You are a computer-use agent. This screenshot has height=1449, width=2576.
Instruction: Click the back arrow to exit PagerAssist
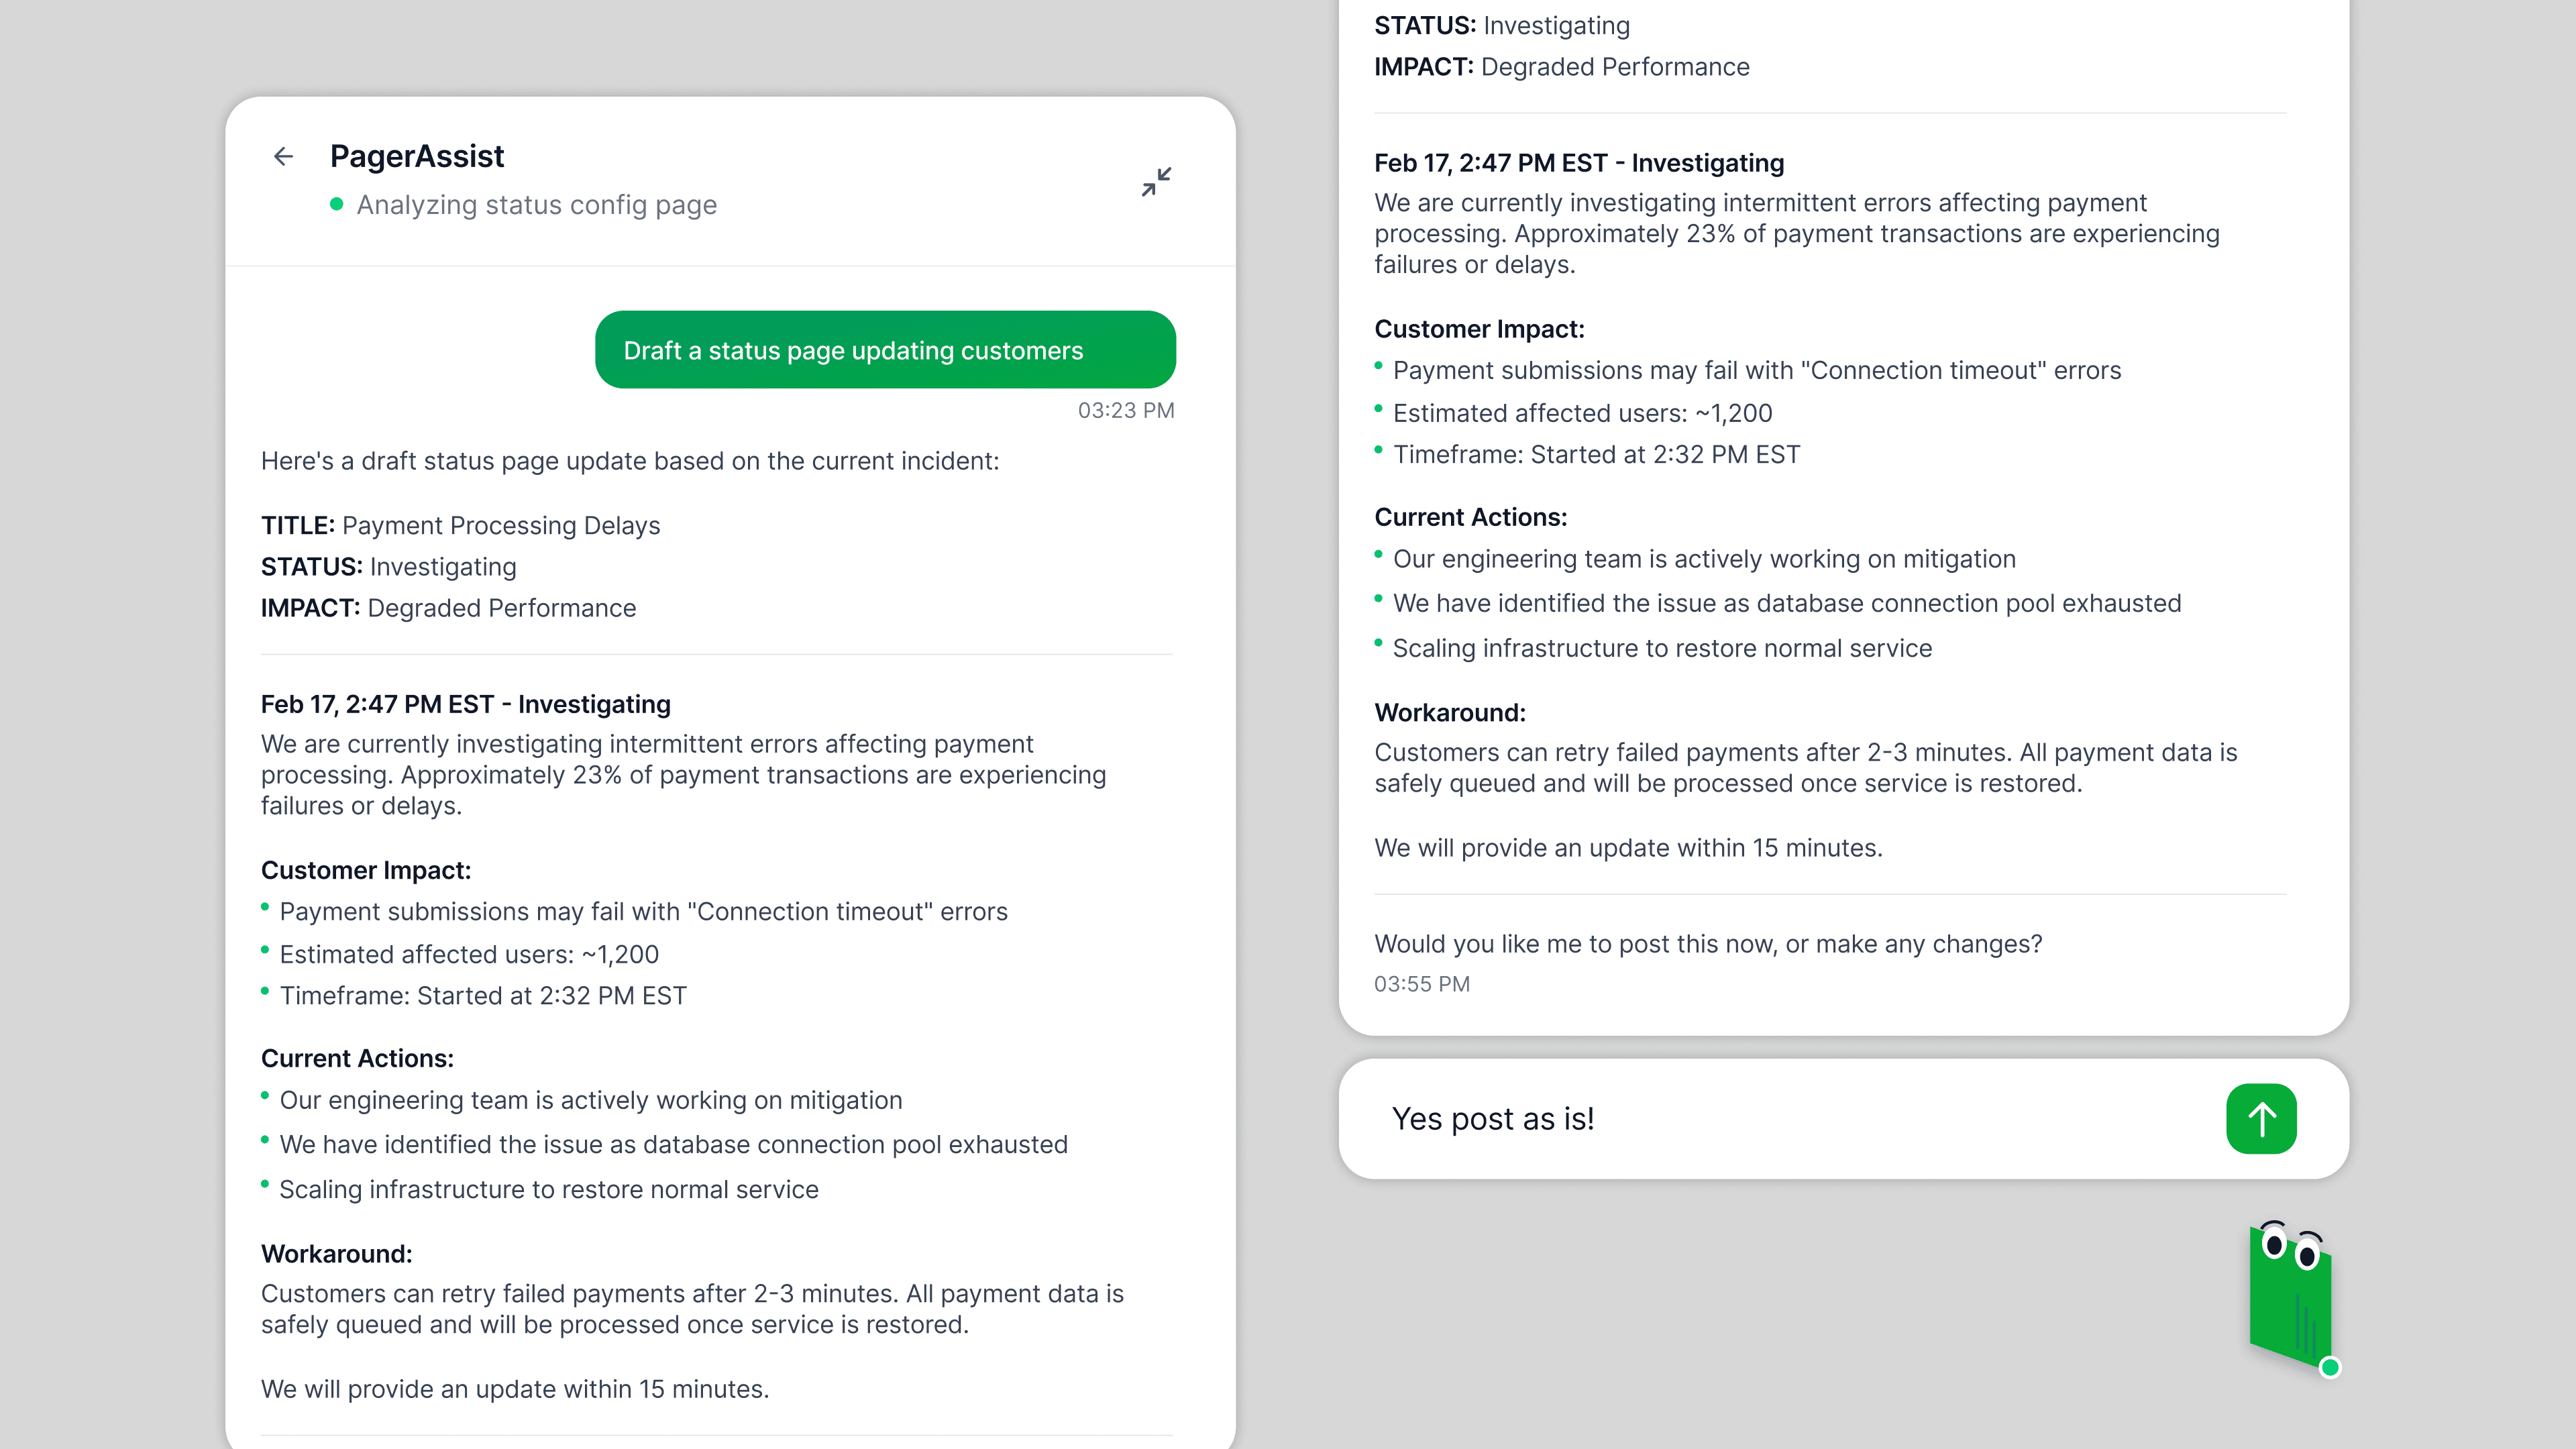click(x=283, y=156)
